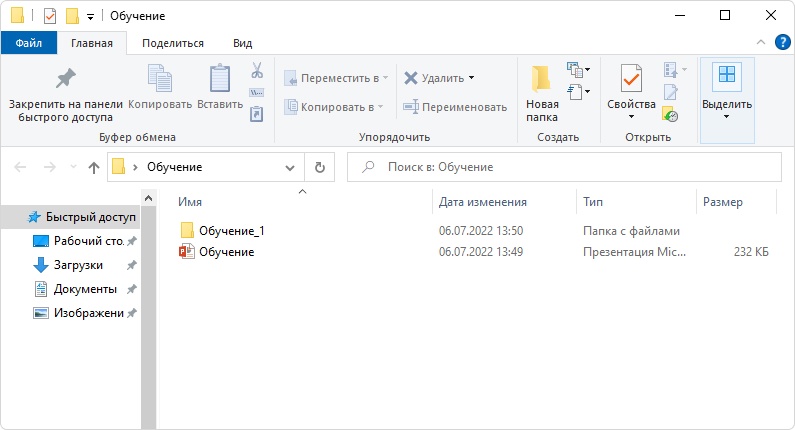The height and width of the screenshot is (430, 795).
Task: Click the Поиск в: Обучение field
Action: (564, 167)
